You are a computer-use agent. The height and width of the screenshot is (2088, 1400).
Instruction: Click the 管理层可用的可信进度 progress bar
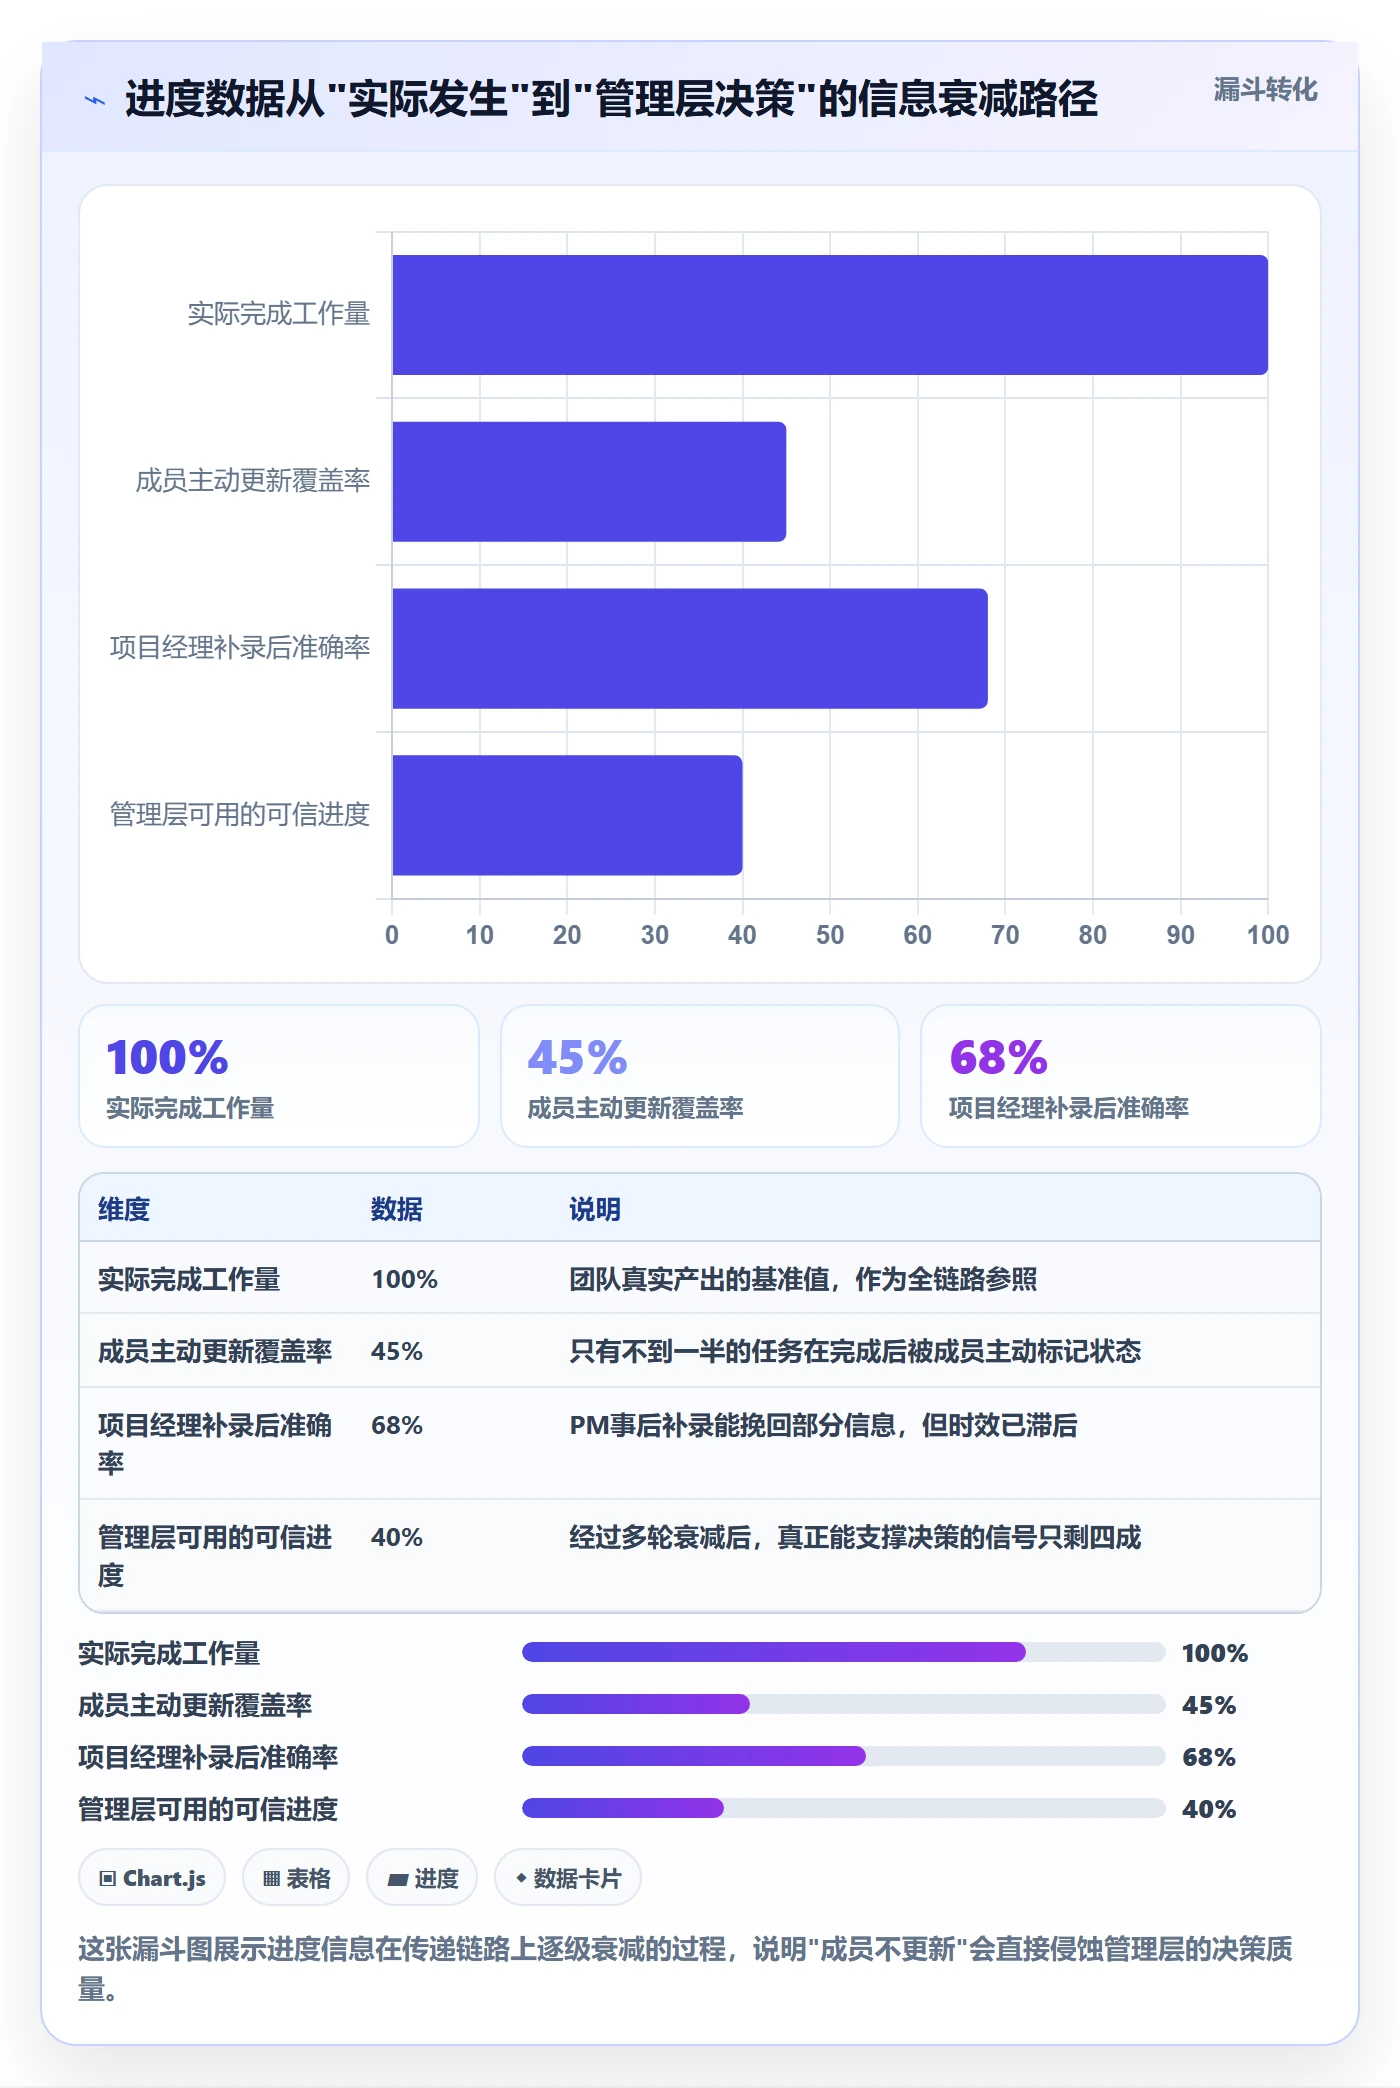coord(844,1808)
